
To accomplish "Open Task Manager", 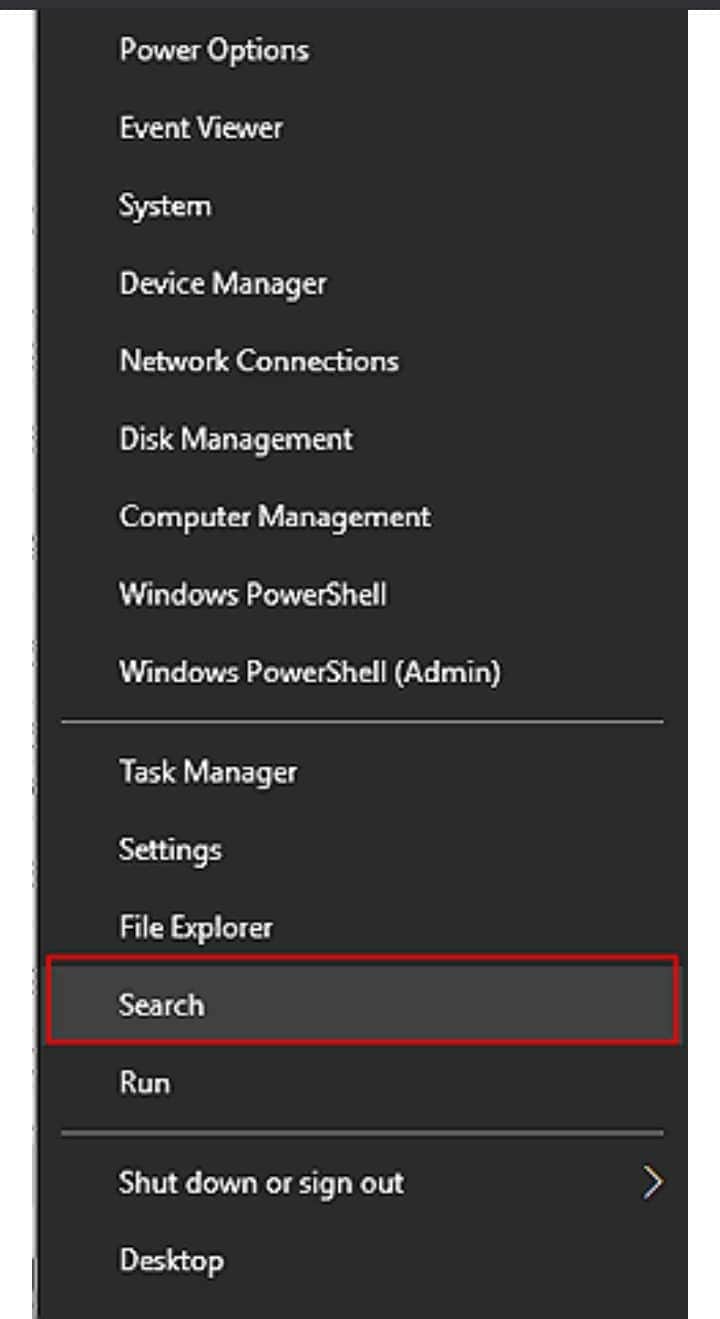I will pyautogui.click(x=208, y=772).
